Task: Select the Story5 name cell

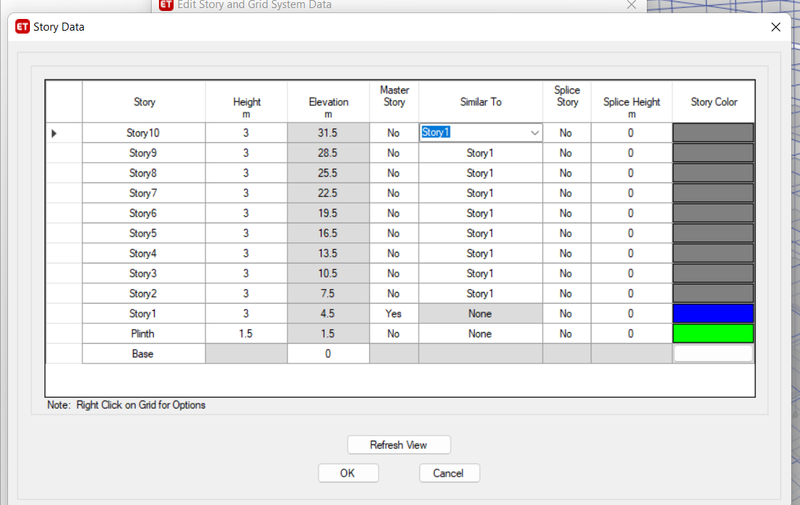Action: [144, 233]
